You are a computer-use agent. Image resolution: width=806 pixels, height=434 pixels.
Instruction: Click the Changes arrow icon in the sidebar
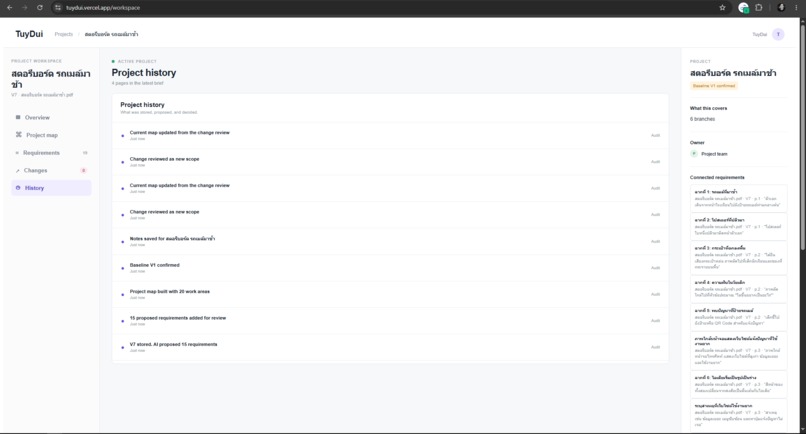point(17,170)
